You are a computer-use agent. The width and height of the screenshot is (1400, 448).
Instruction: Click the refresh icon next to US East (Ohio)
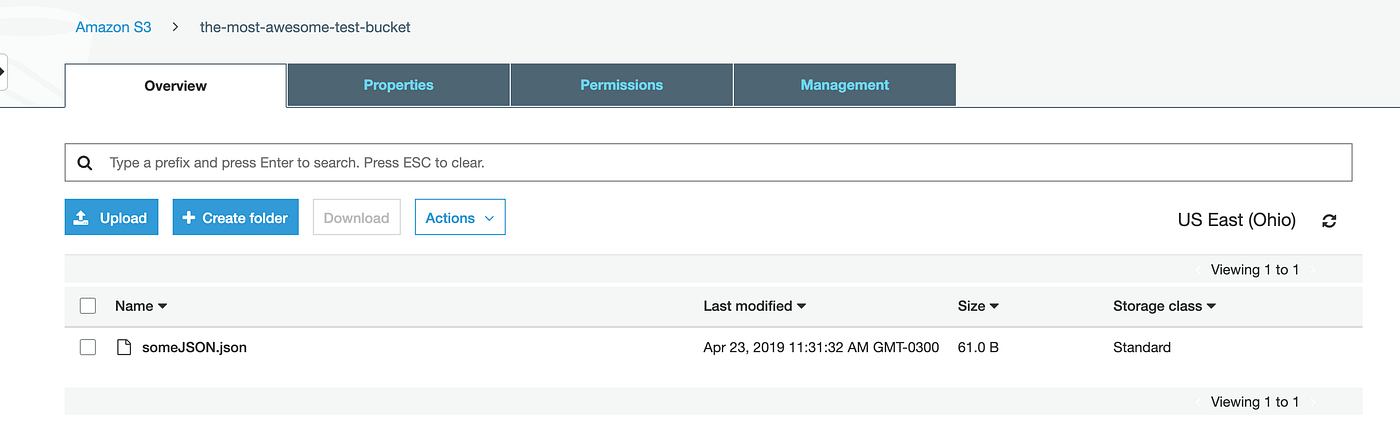click(1329, 220)
